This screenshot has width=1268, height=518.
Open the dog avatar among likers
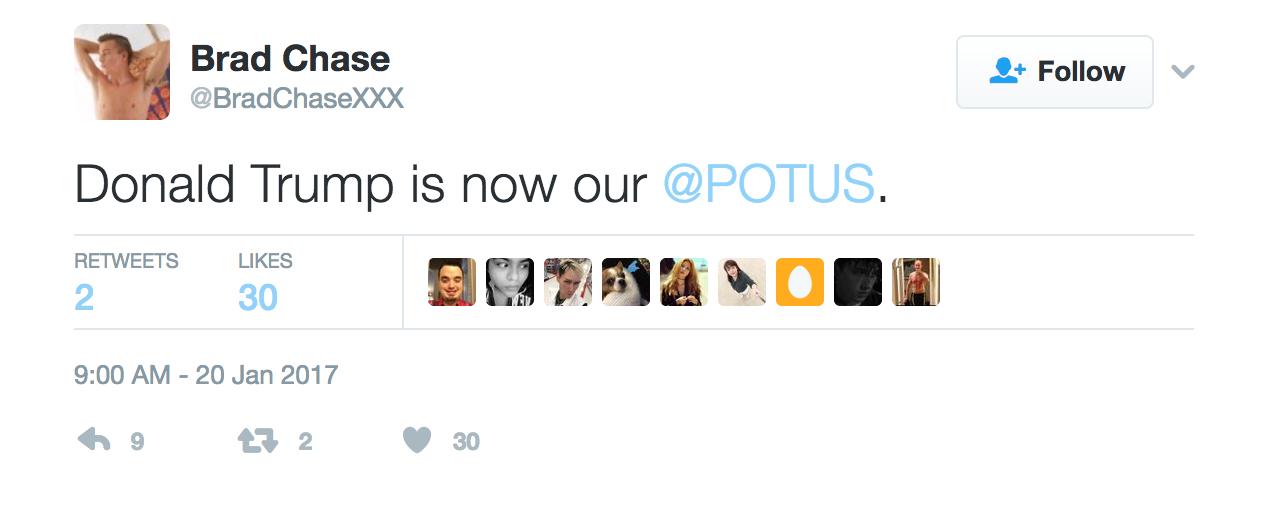click(x=626, y=282)
